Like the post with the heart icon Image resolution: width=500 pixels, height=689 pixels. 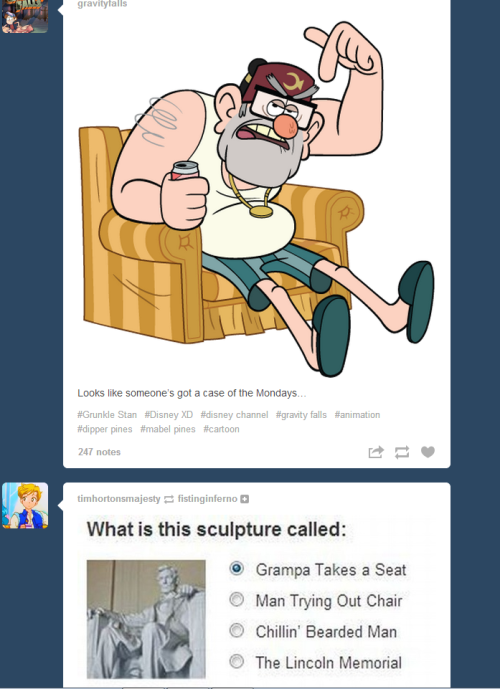428,452
